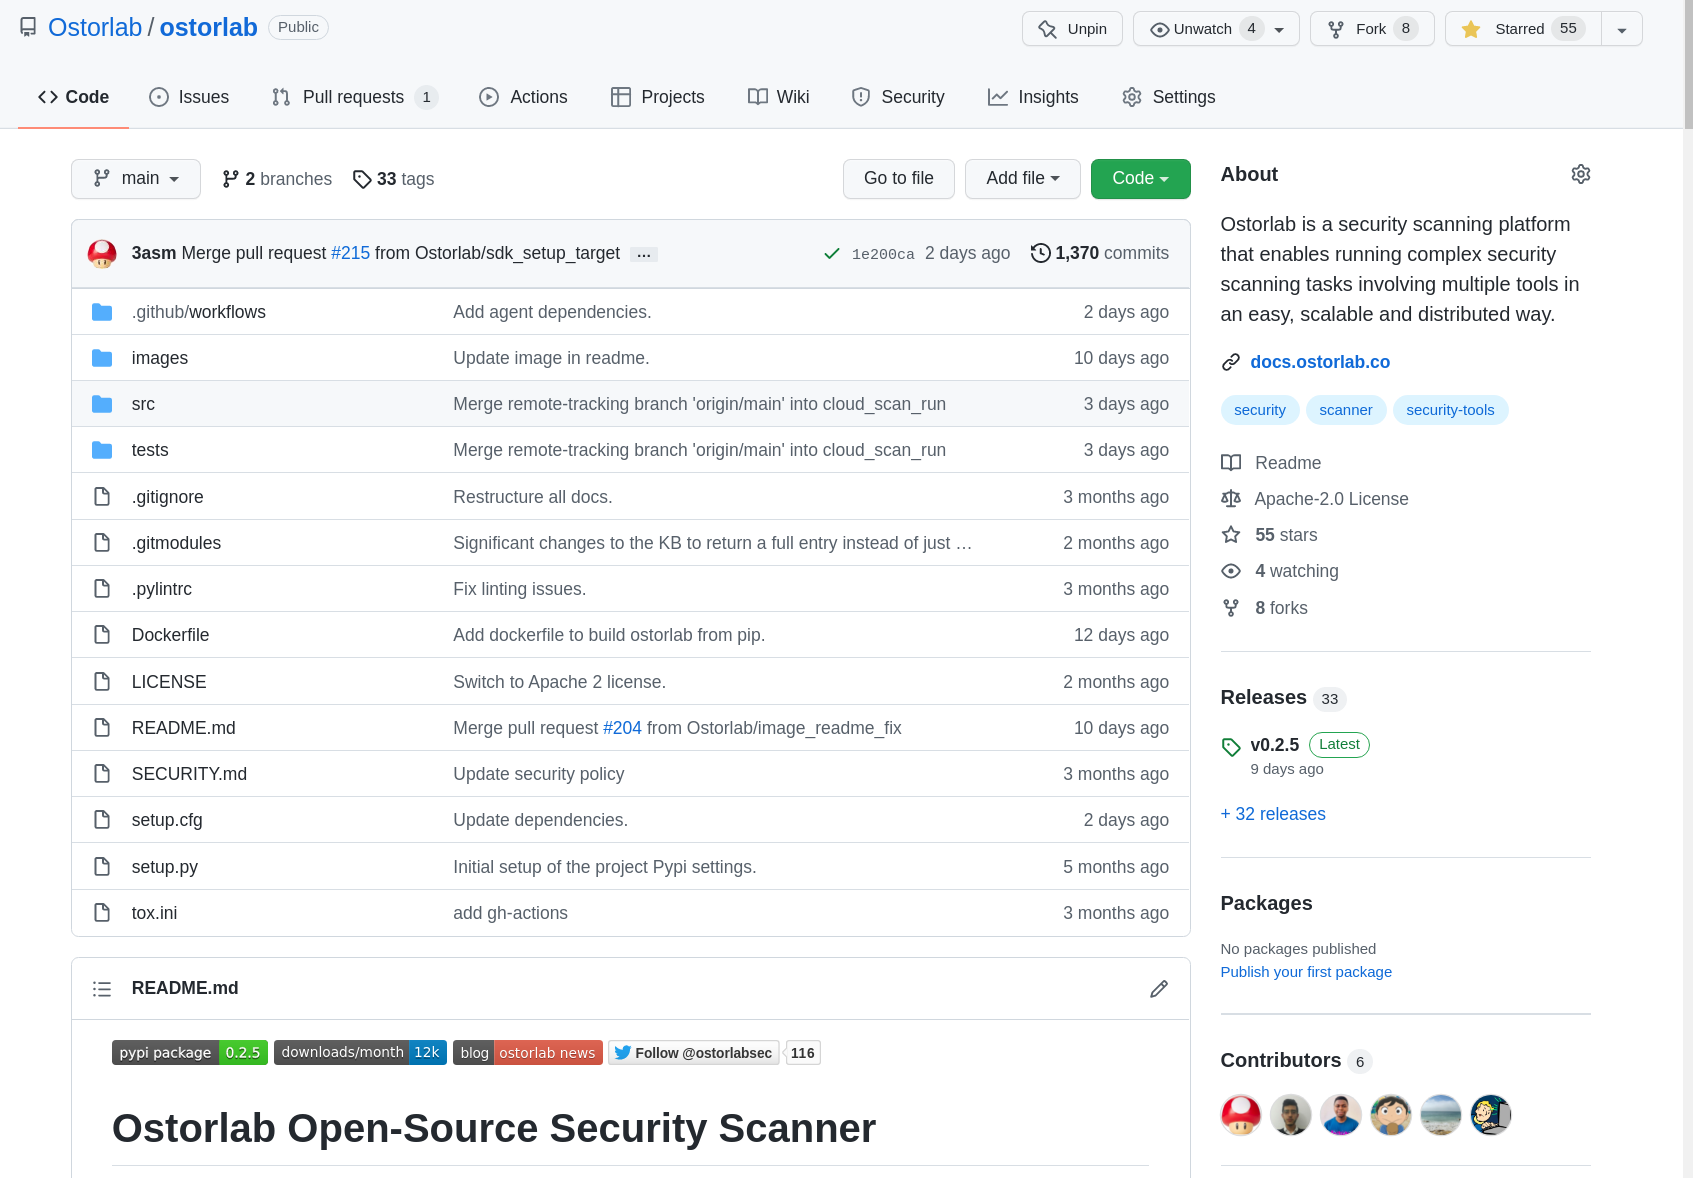This screenshot has height=1178, width=1693.
Task: Click the pencil icon to edit README.md
Action: (1159, 989)
